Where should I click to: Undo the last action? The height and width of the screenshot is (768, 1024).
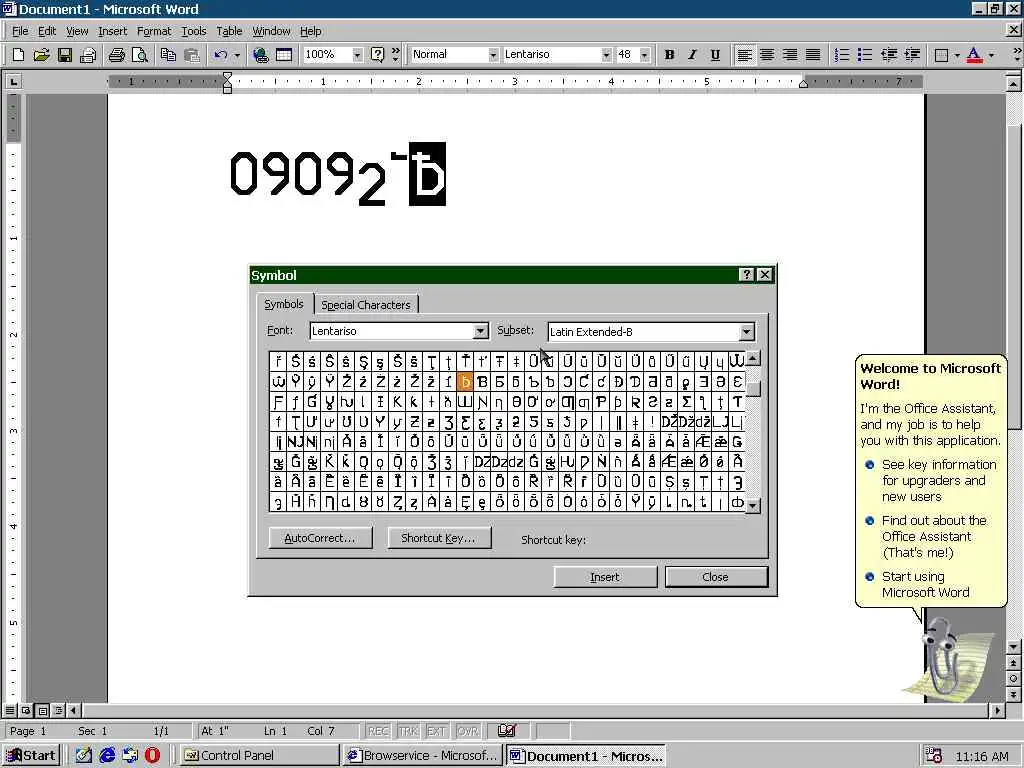tap(220, 55)
